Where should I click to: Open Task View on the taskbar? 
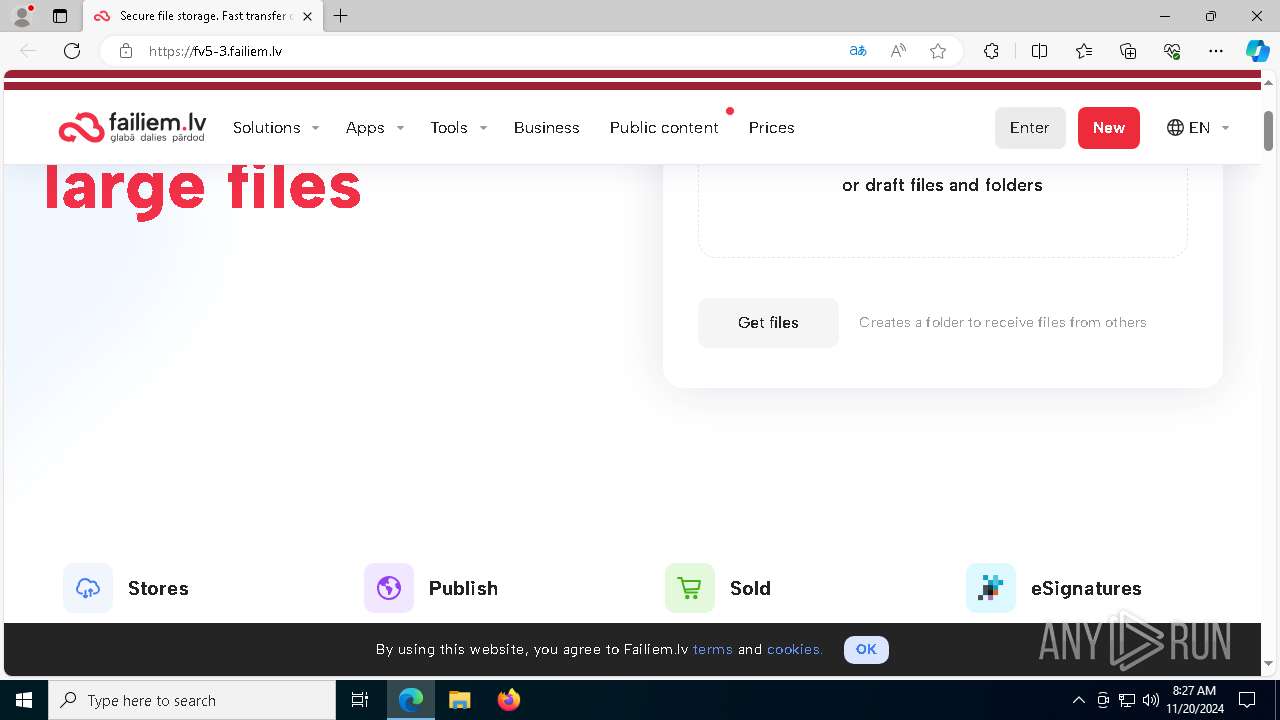[x=360, y=700]
